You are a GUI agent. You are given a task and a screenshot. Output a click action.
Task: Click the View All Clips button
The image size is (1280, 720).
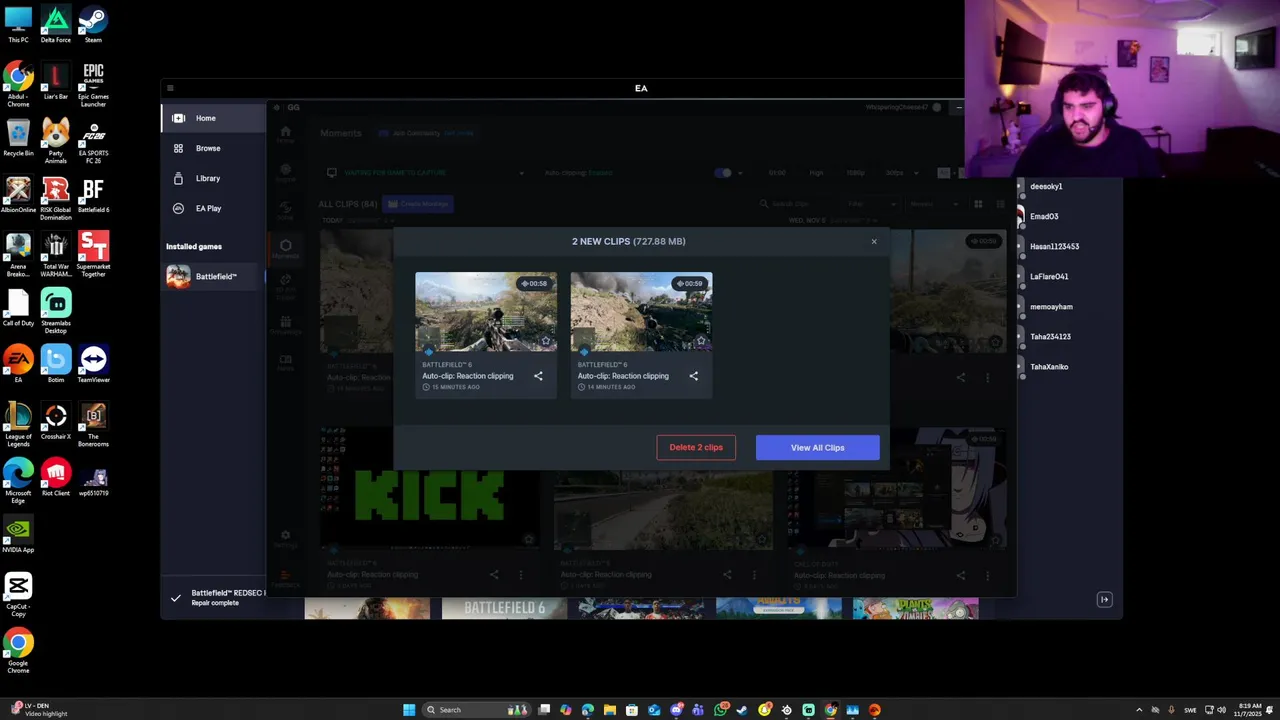817,447
